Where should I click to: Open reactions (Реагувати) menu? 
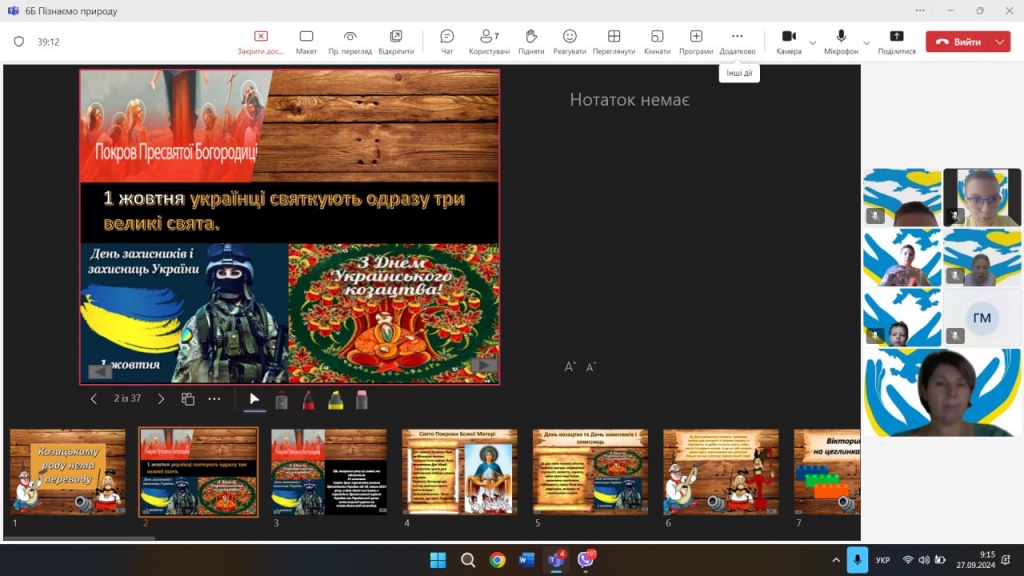(569, 41)
